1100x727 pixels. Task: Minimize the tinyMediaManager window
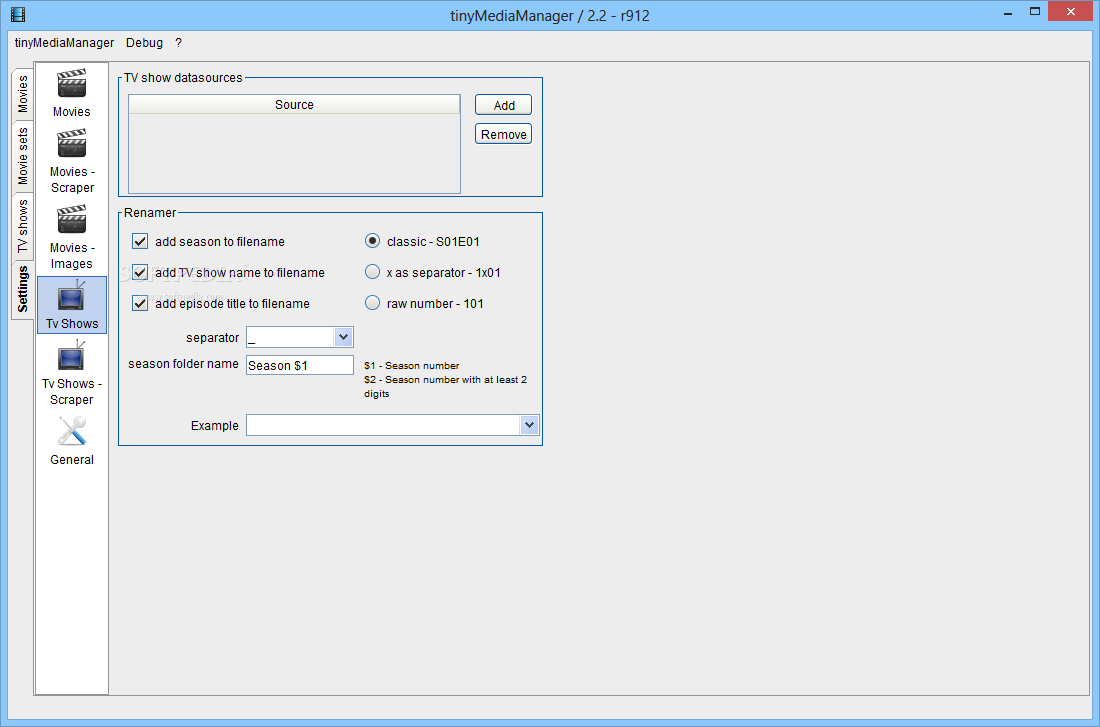click(1008, 12)
